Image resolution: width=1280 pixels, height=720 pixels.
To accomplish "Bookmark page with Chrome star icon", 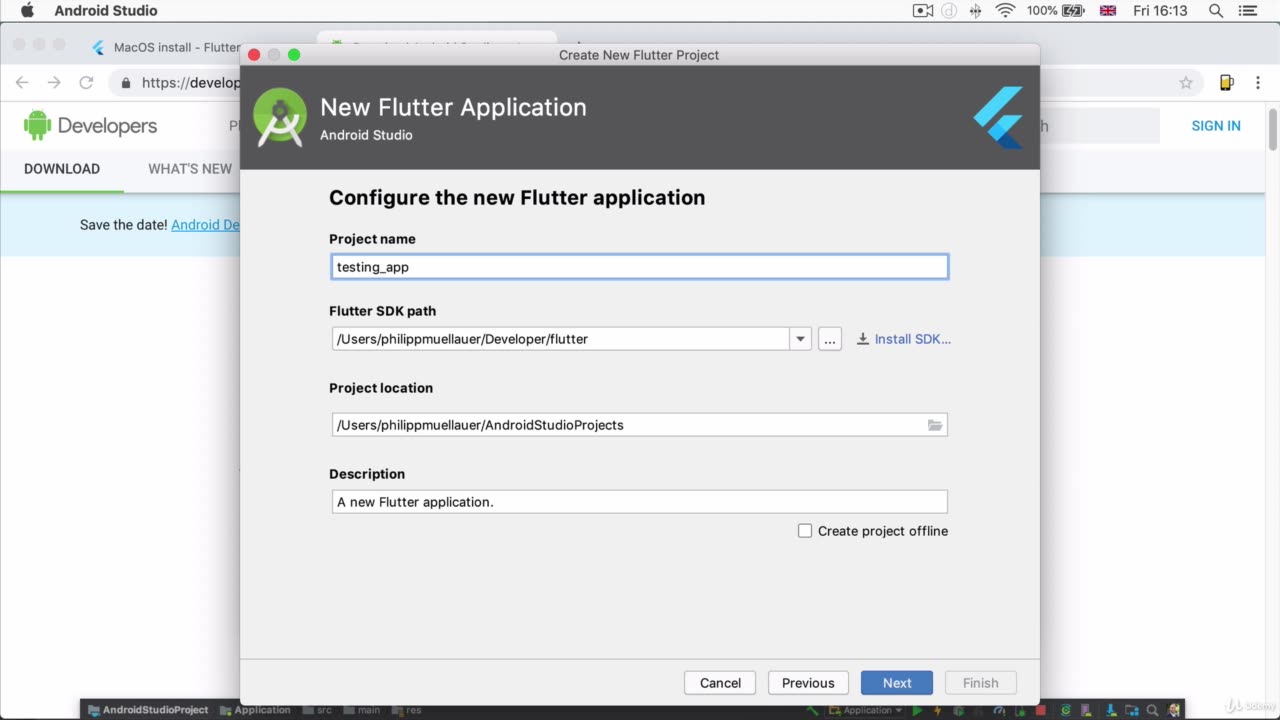I will (x=1186, y=83).
